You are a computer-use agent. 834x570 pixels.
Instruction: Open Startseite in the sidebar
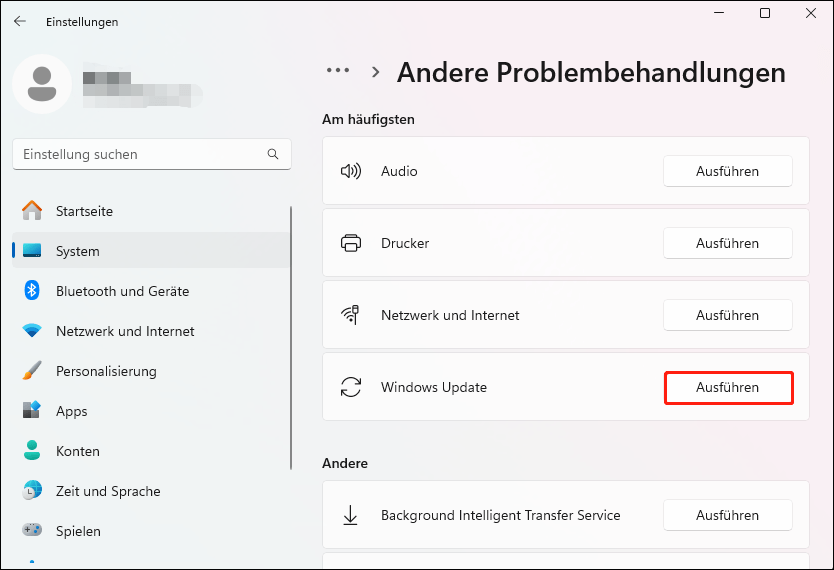coord(151,211)
